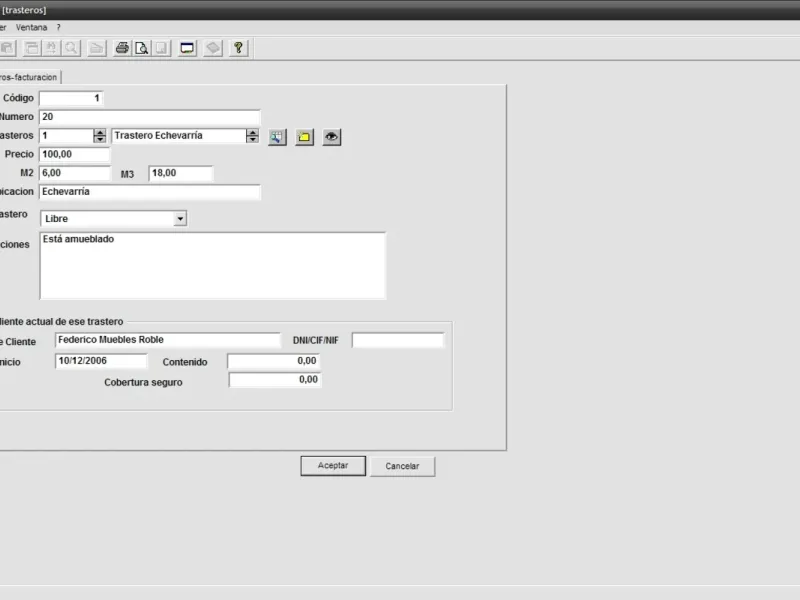Click the 'Contenido' label
The width and height of the screenshot is (800, 600).
185,362
